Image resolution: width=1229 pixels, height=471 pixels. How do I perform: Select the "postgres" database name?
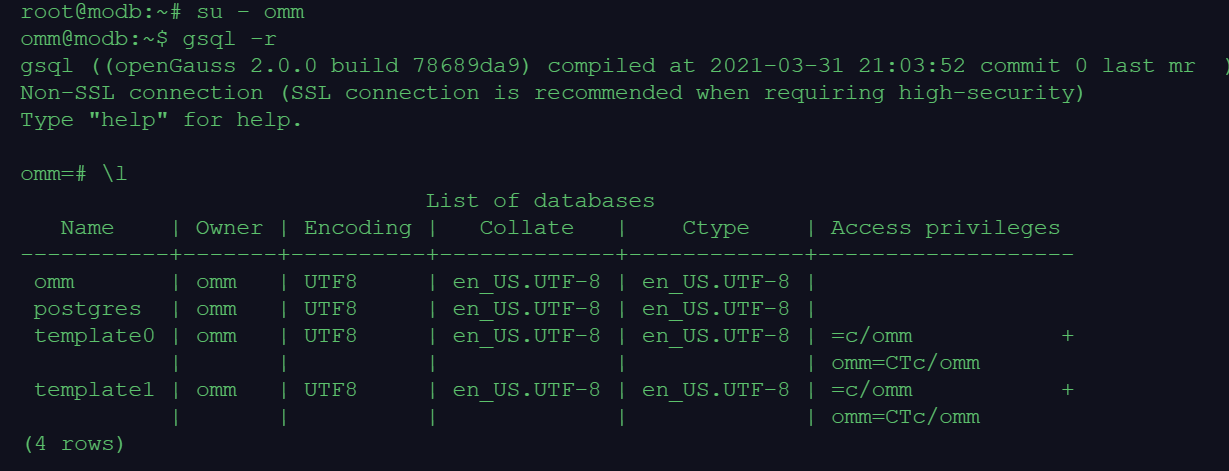(87, 309)
